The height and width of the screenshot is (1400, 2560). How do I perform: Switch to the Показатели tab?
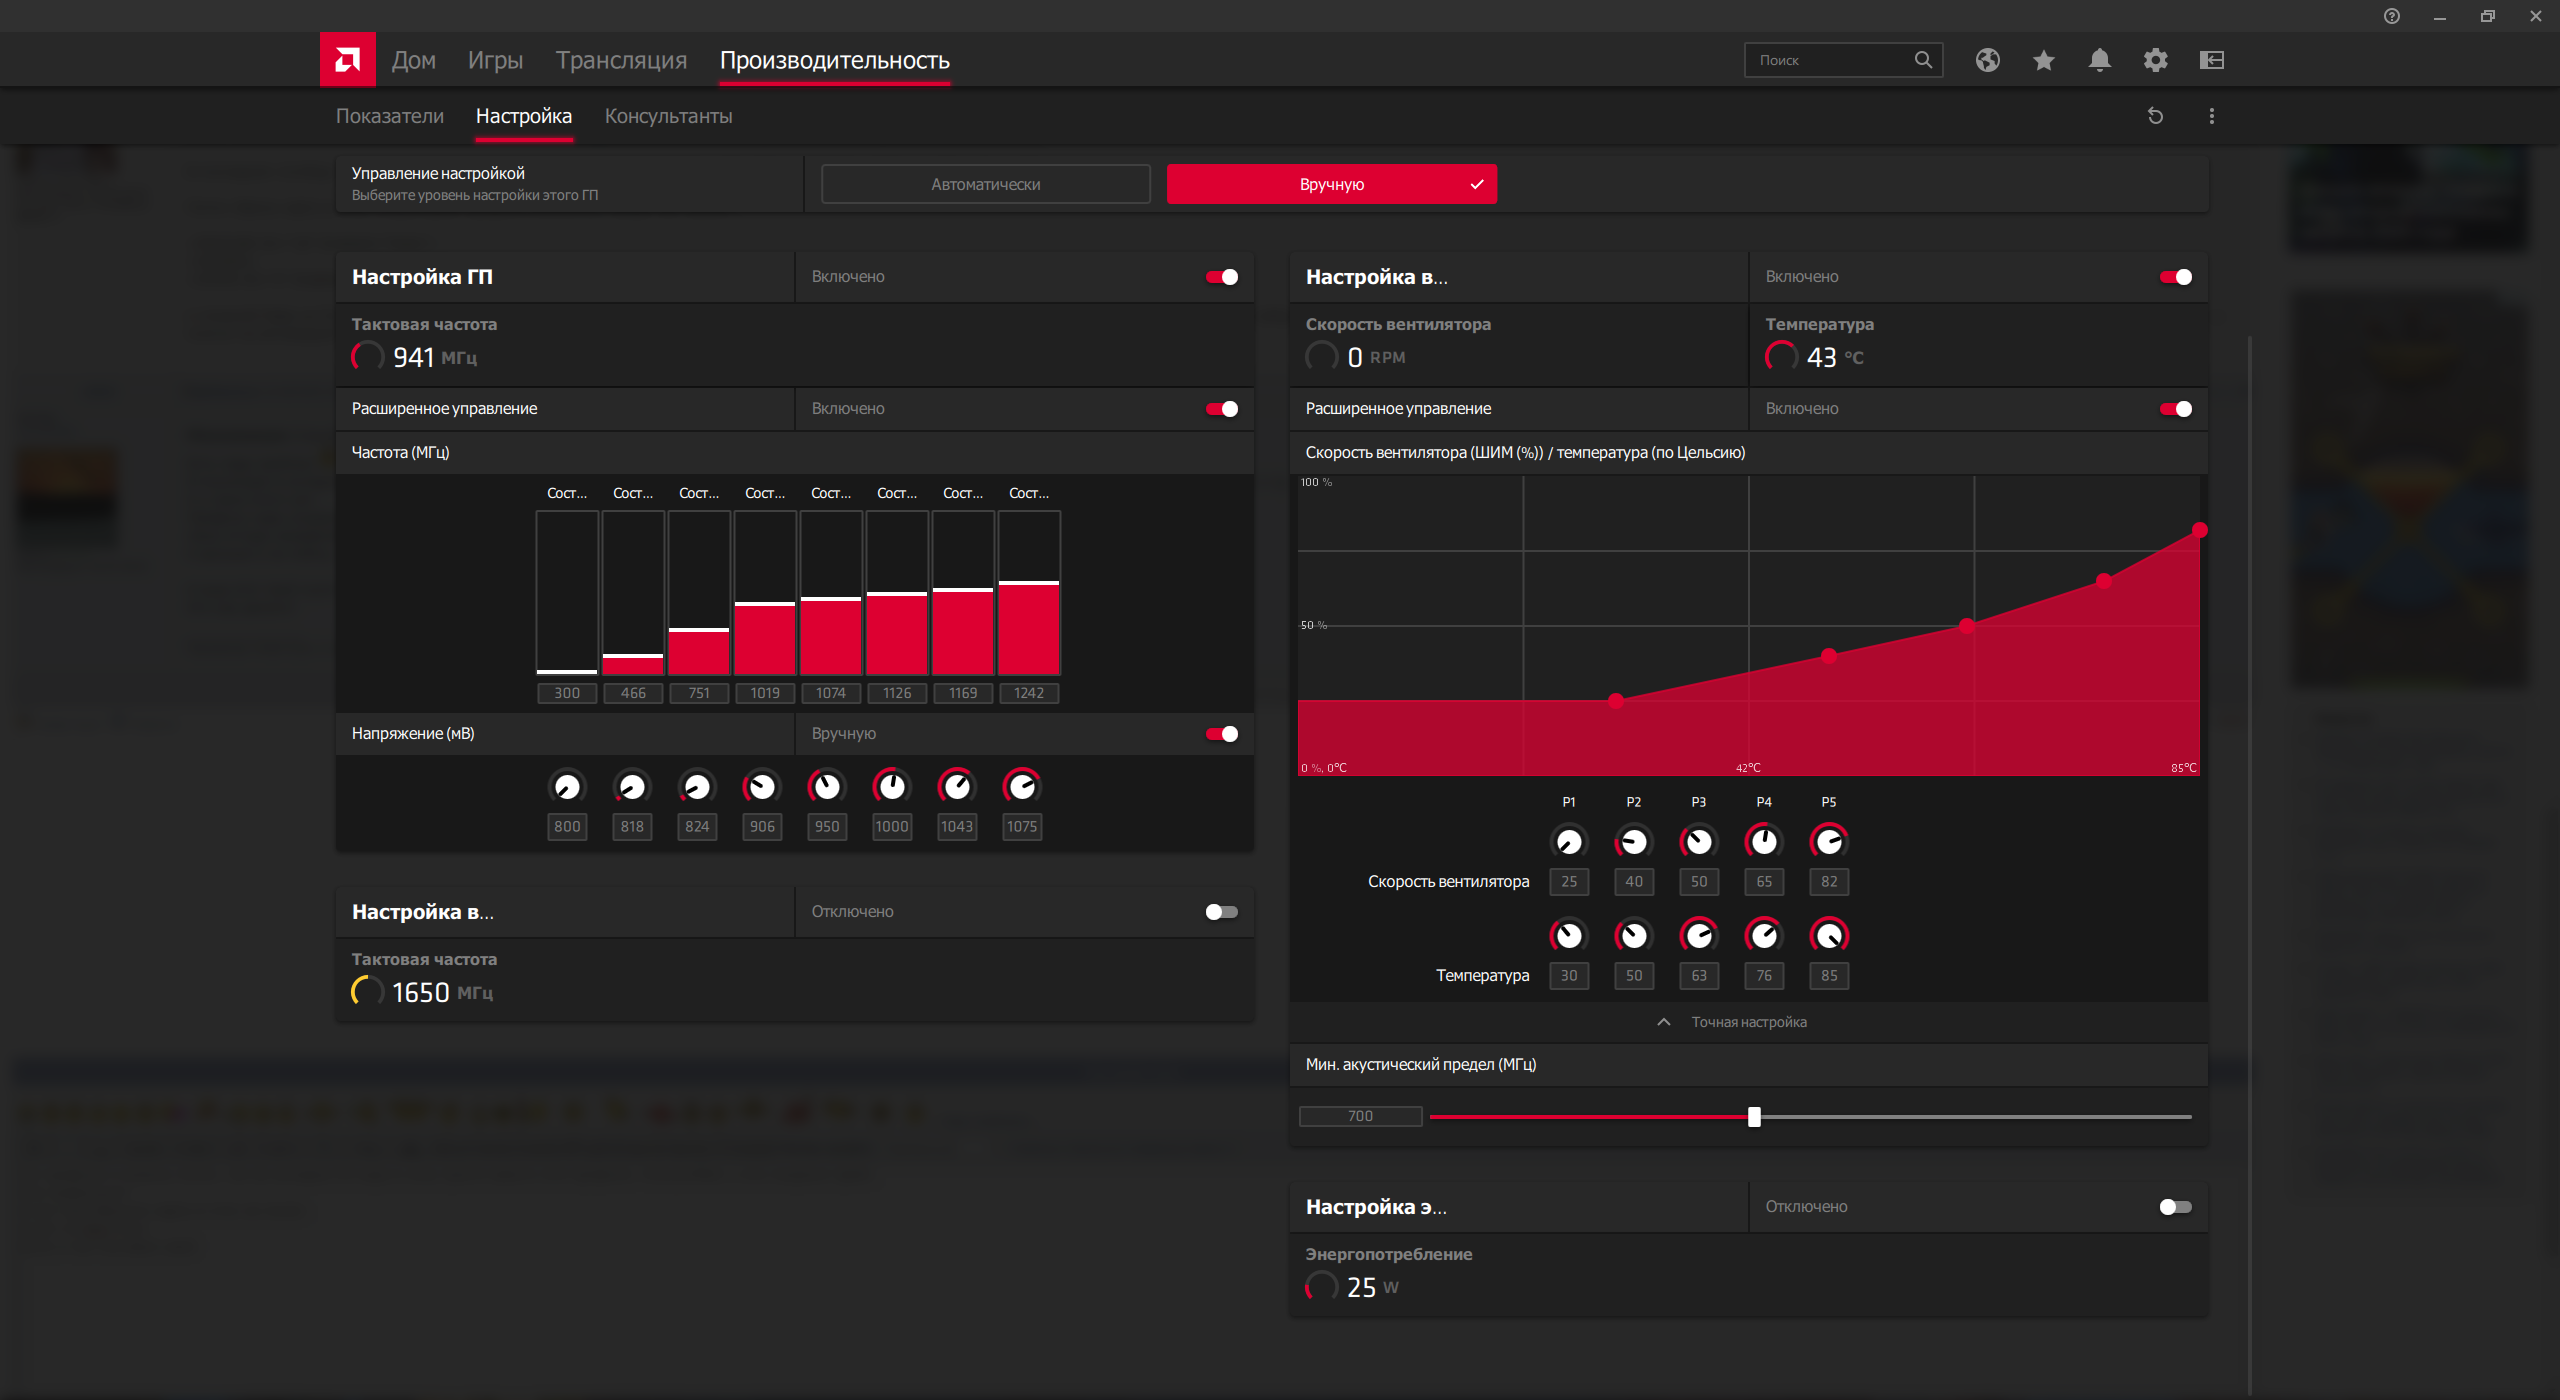389,116
